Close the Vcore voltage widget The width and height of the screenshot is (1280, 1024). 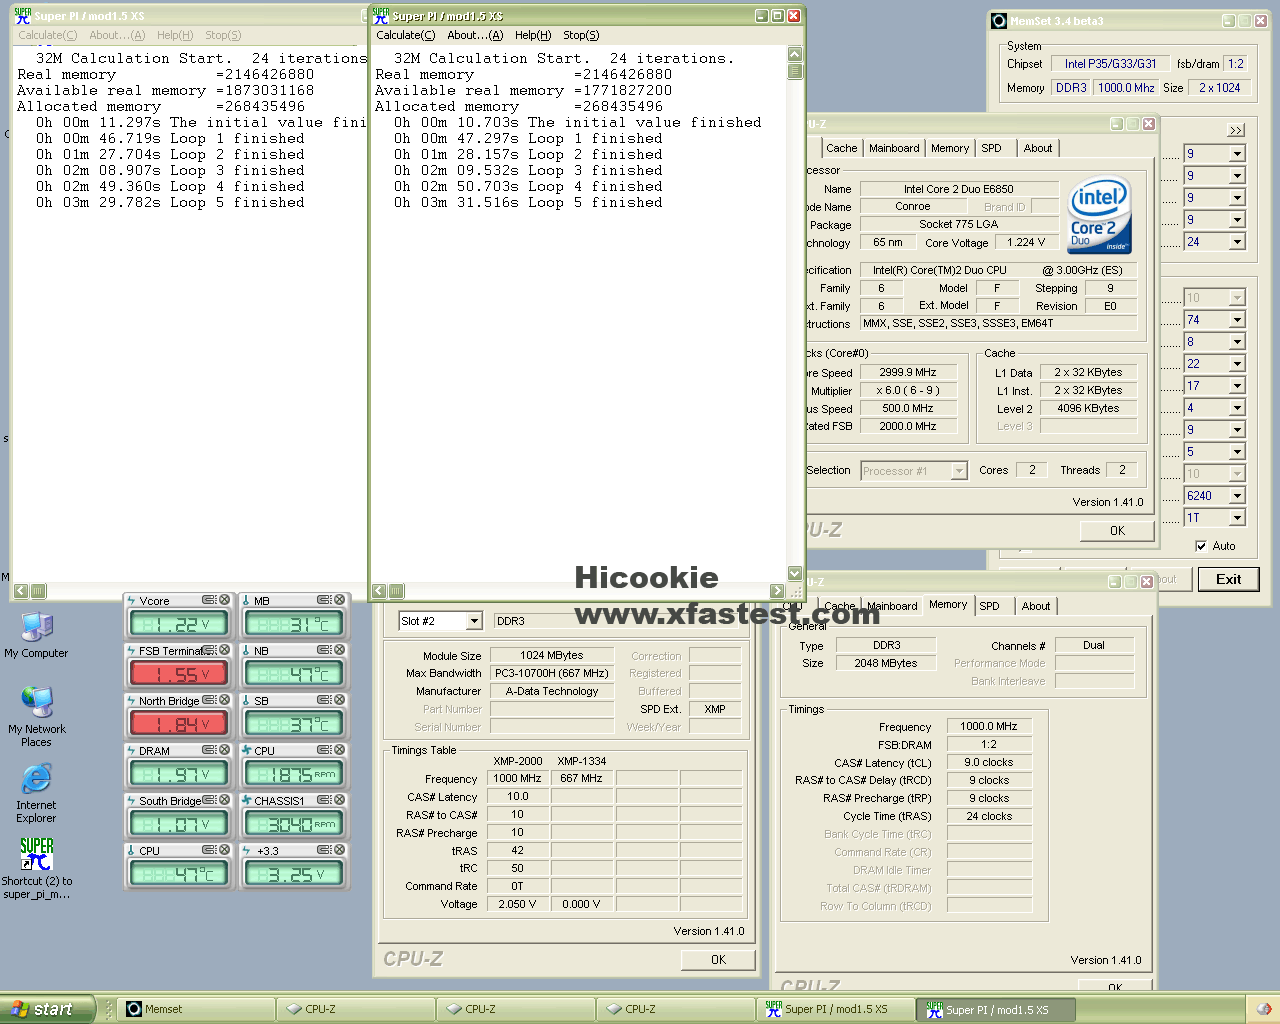point(224,600)
